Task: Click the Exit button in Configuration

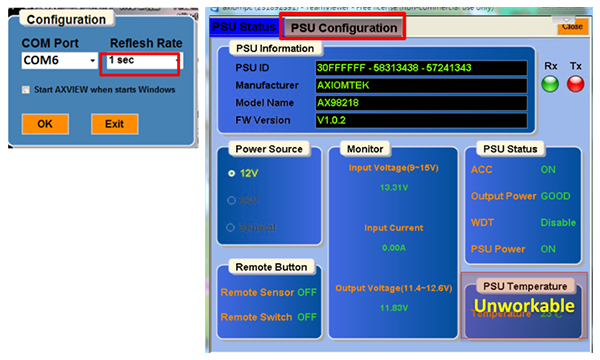Action: (114, 124)
